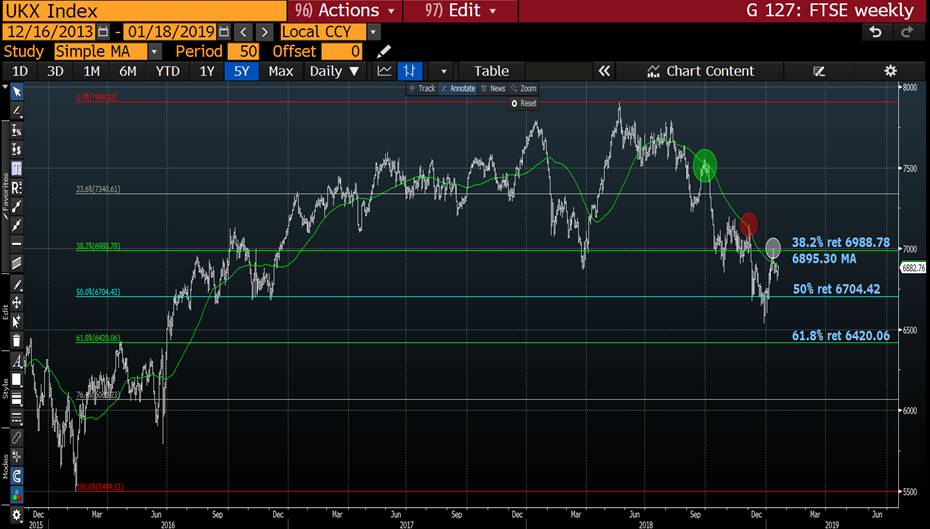The image size is (930, 529).
Task: Delete annotation with the trash icon
Action: click(x=17, y=341)
